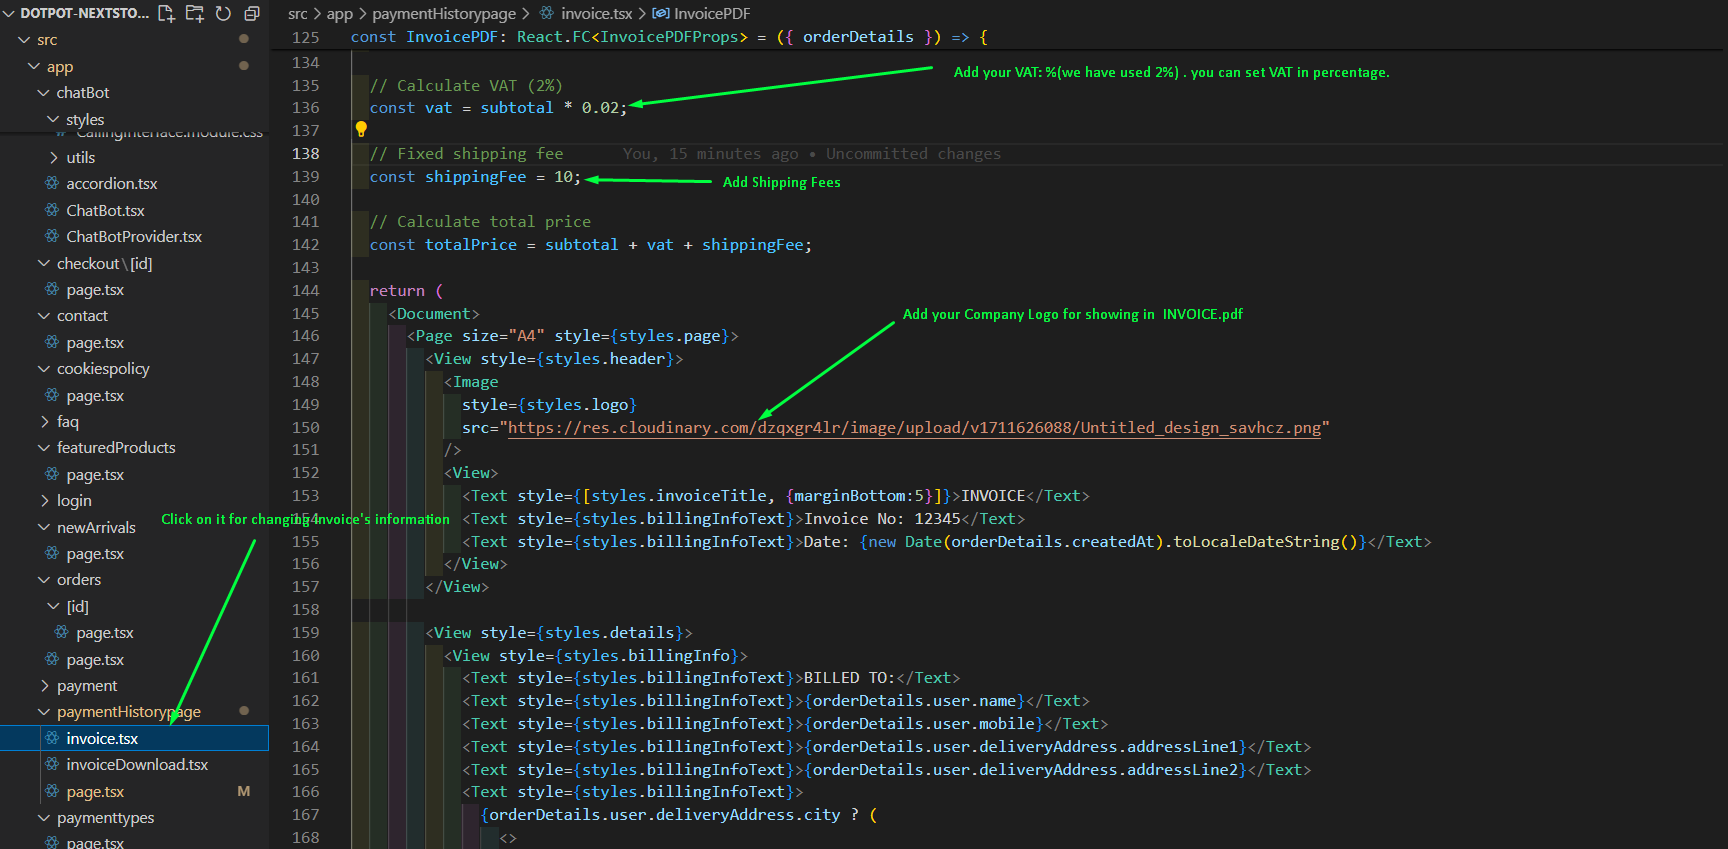The width and height of the screenshot is (1728, 849).
Task: Click the ChatBot.tsx file icon
Action: click(x=52, y=210)
